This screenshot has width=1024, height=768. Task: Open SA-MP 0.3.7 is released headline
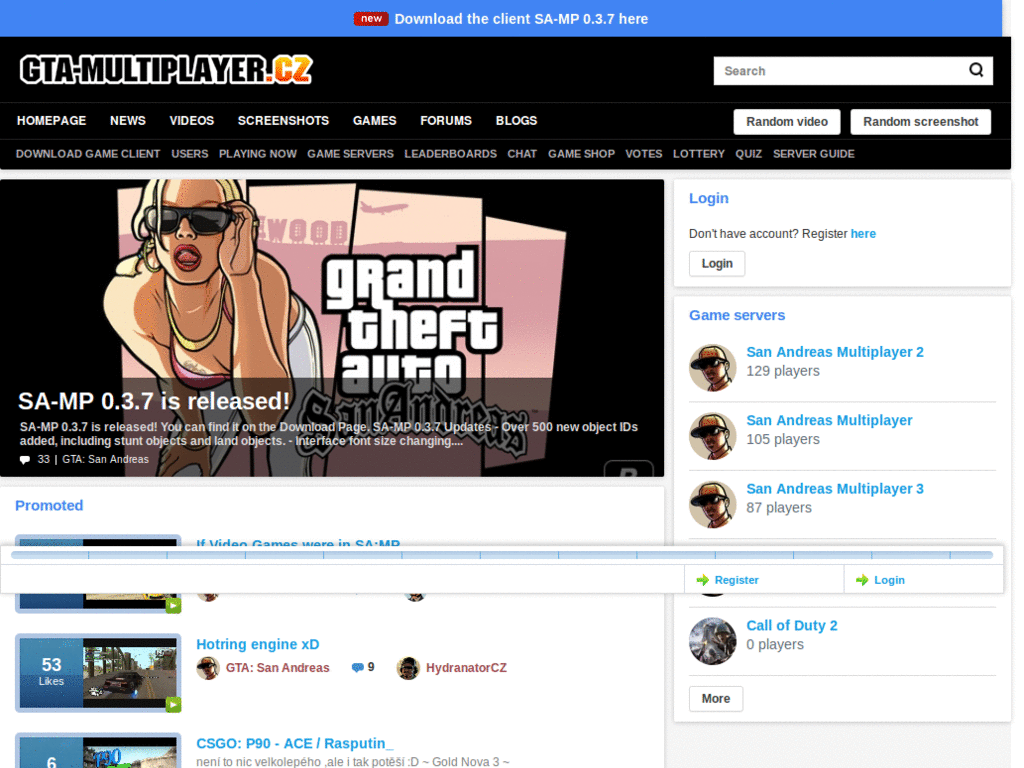point(153,401)
